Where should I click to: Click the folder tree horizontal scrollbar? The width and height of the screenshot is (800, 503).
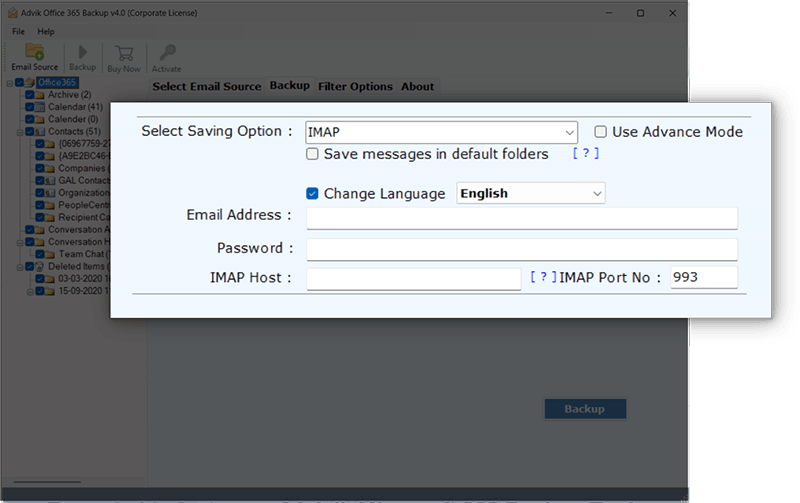tap(47, 481)
